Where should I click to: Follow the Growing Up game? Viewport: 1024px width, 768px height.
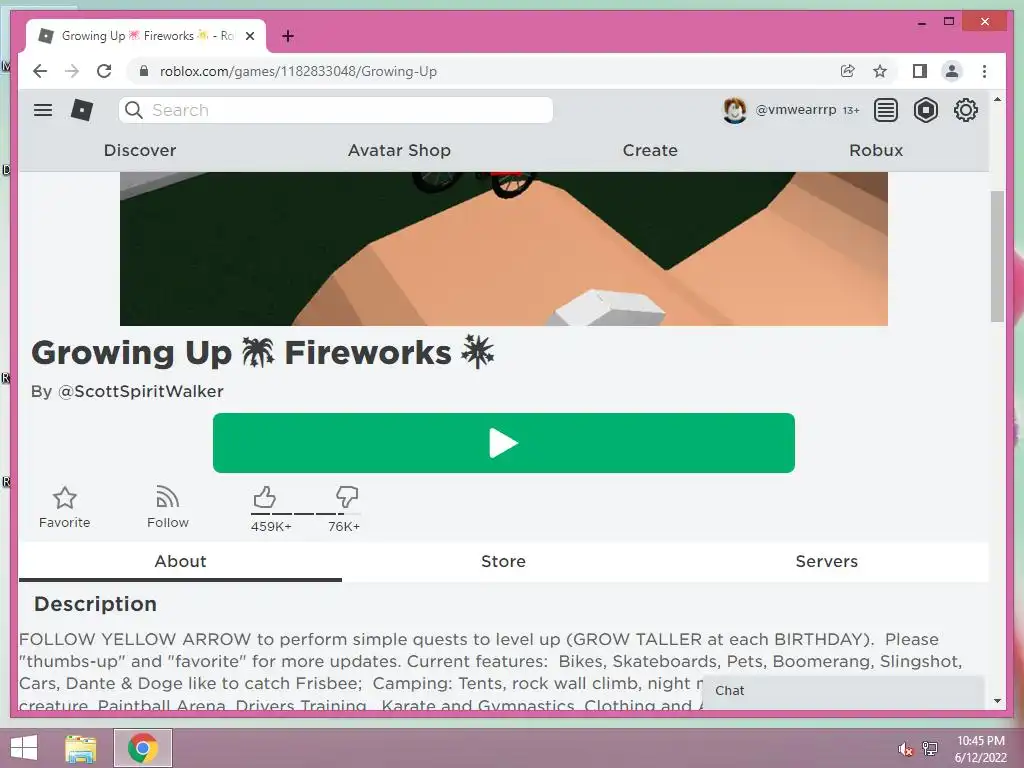tap(168, 507)
